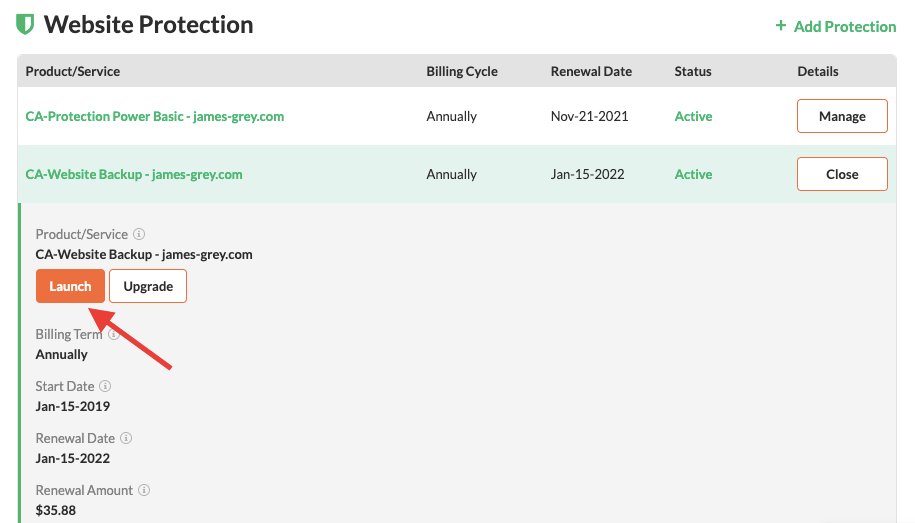This screenshot has height=523, width=915.
Task: Click the Product/Service column header
Action: pos(73,71)
